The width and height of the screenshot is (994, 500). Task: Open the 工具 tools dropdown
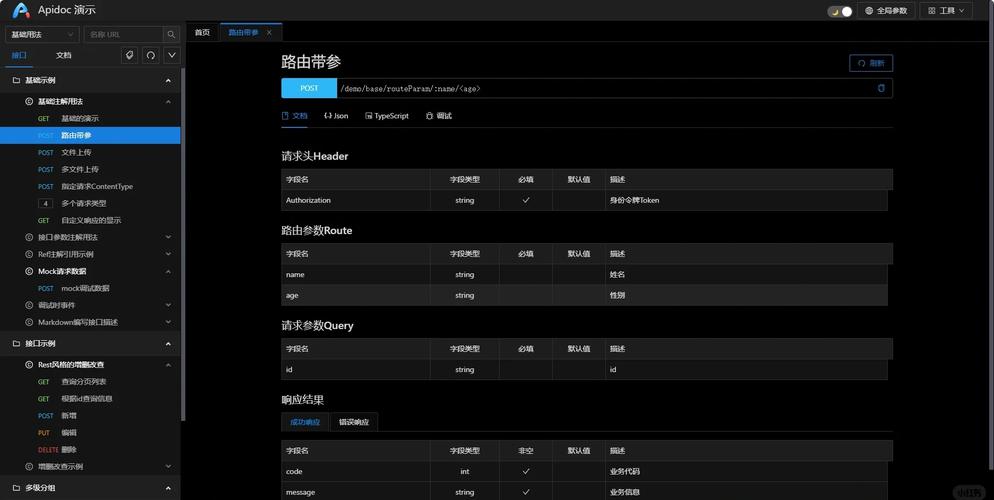click(946, 11)
